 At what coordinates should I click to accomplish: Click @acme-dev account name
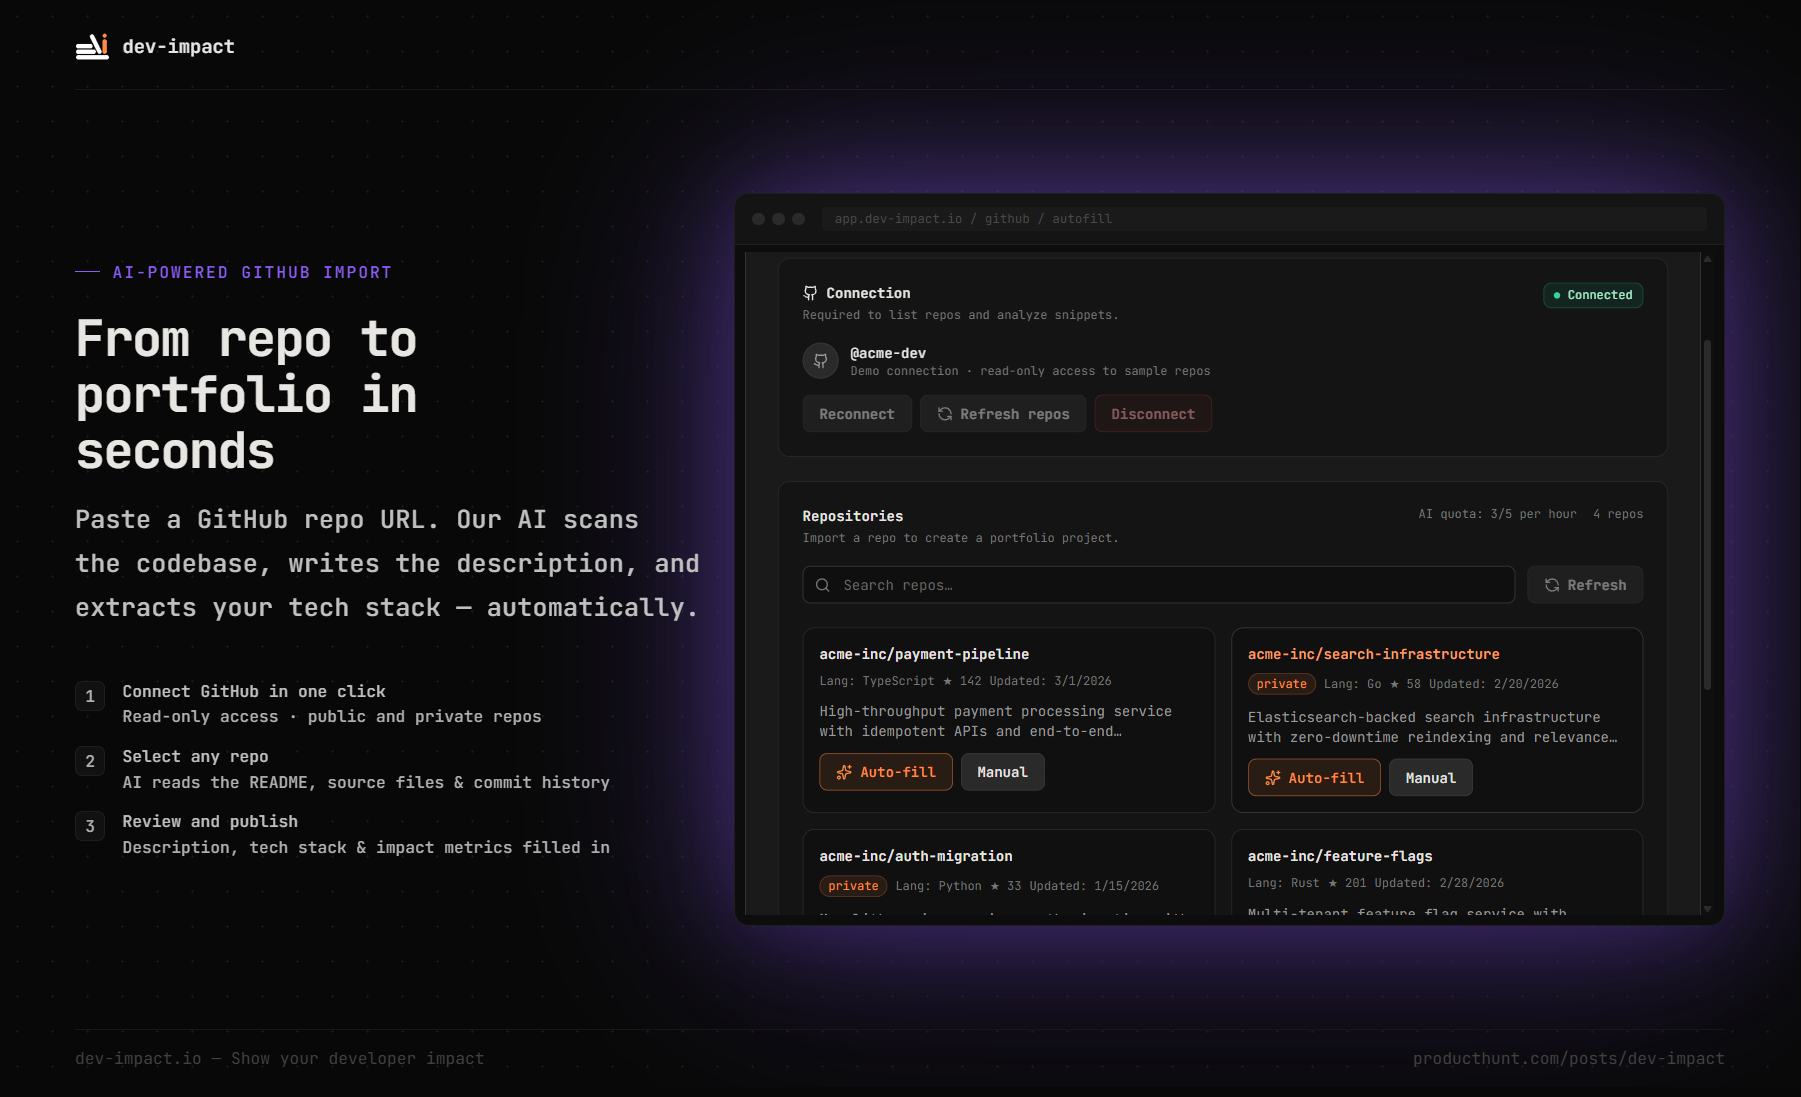(x=888, y=353)
